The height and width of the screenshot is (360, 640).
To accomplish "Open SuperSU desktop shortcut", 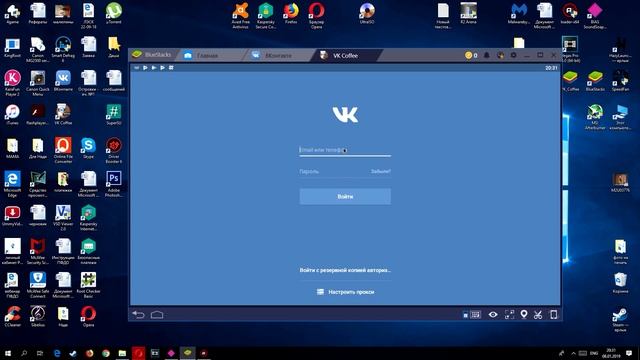I will (113, 114).
